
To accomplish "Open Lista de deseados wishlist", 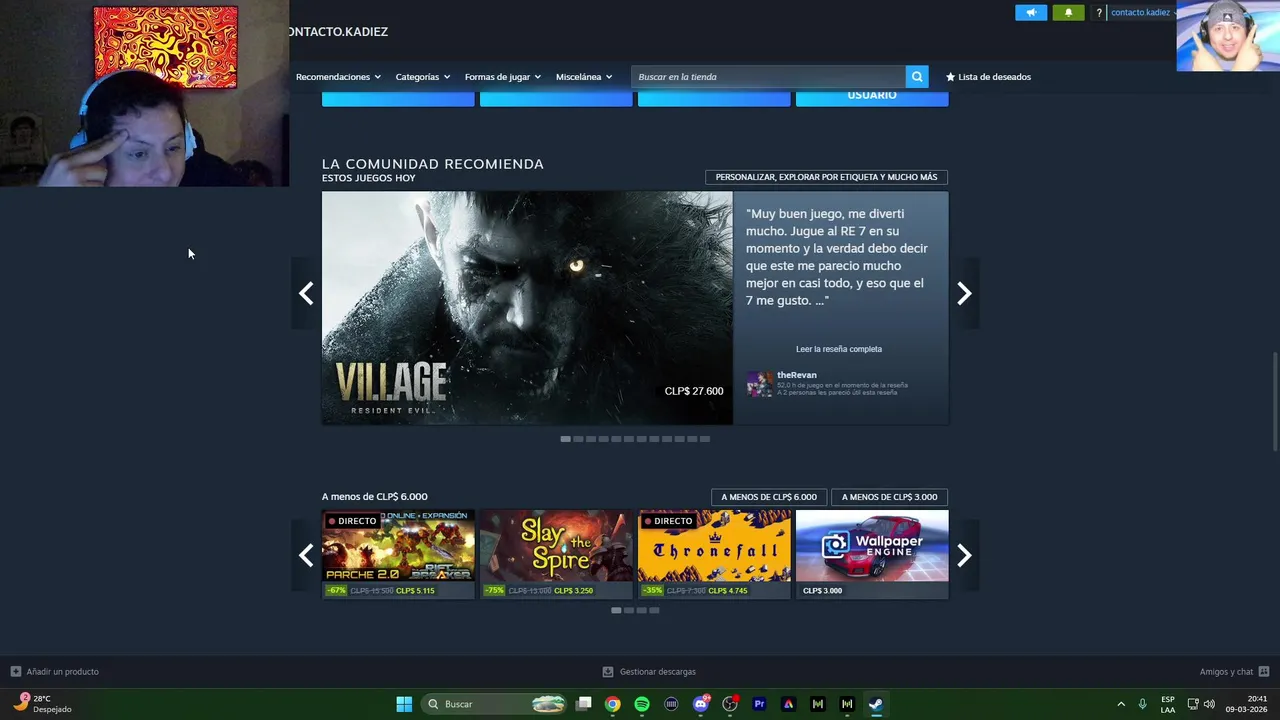I will pyautogui.click(x=988, y=77).
